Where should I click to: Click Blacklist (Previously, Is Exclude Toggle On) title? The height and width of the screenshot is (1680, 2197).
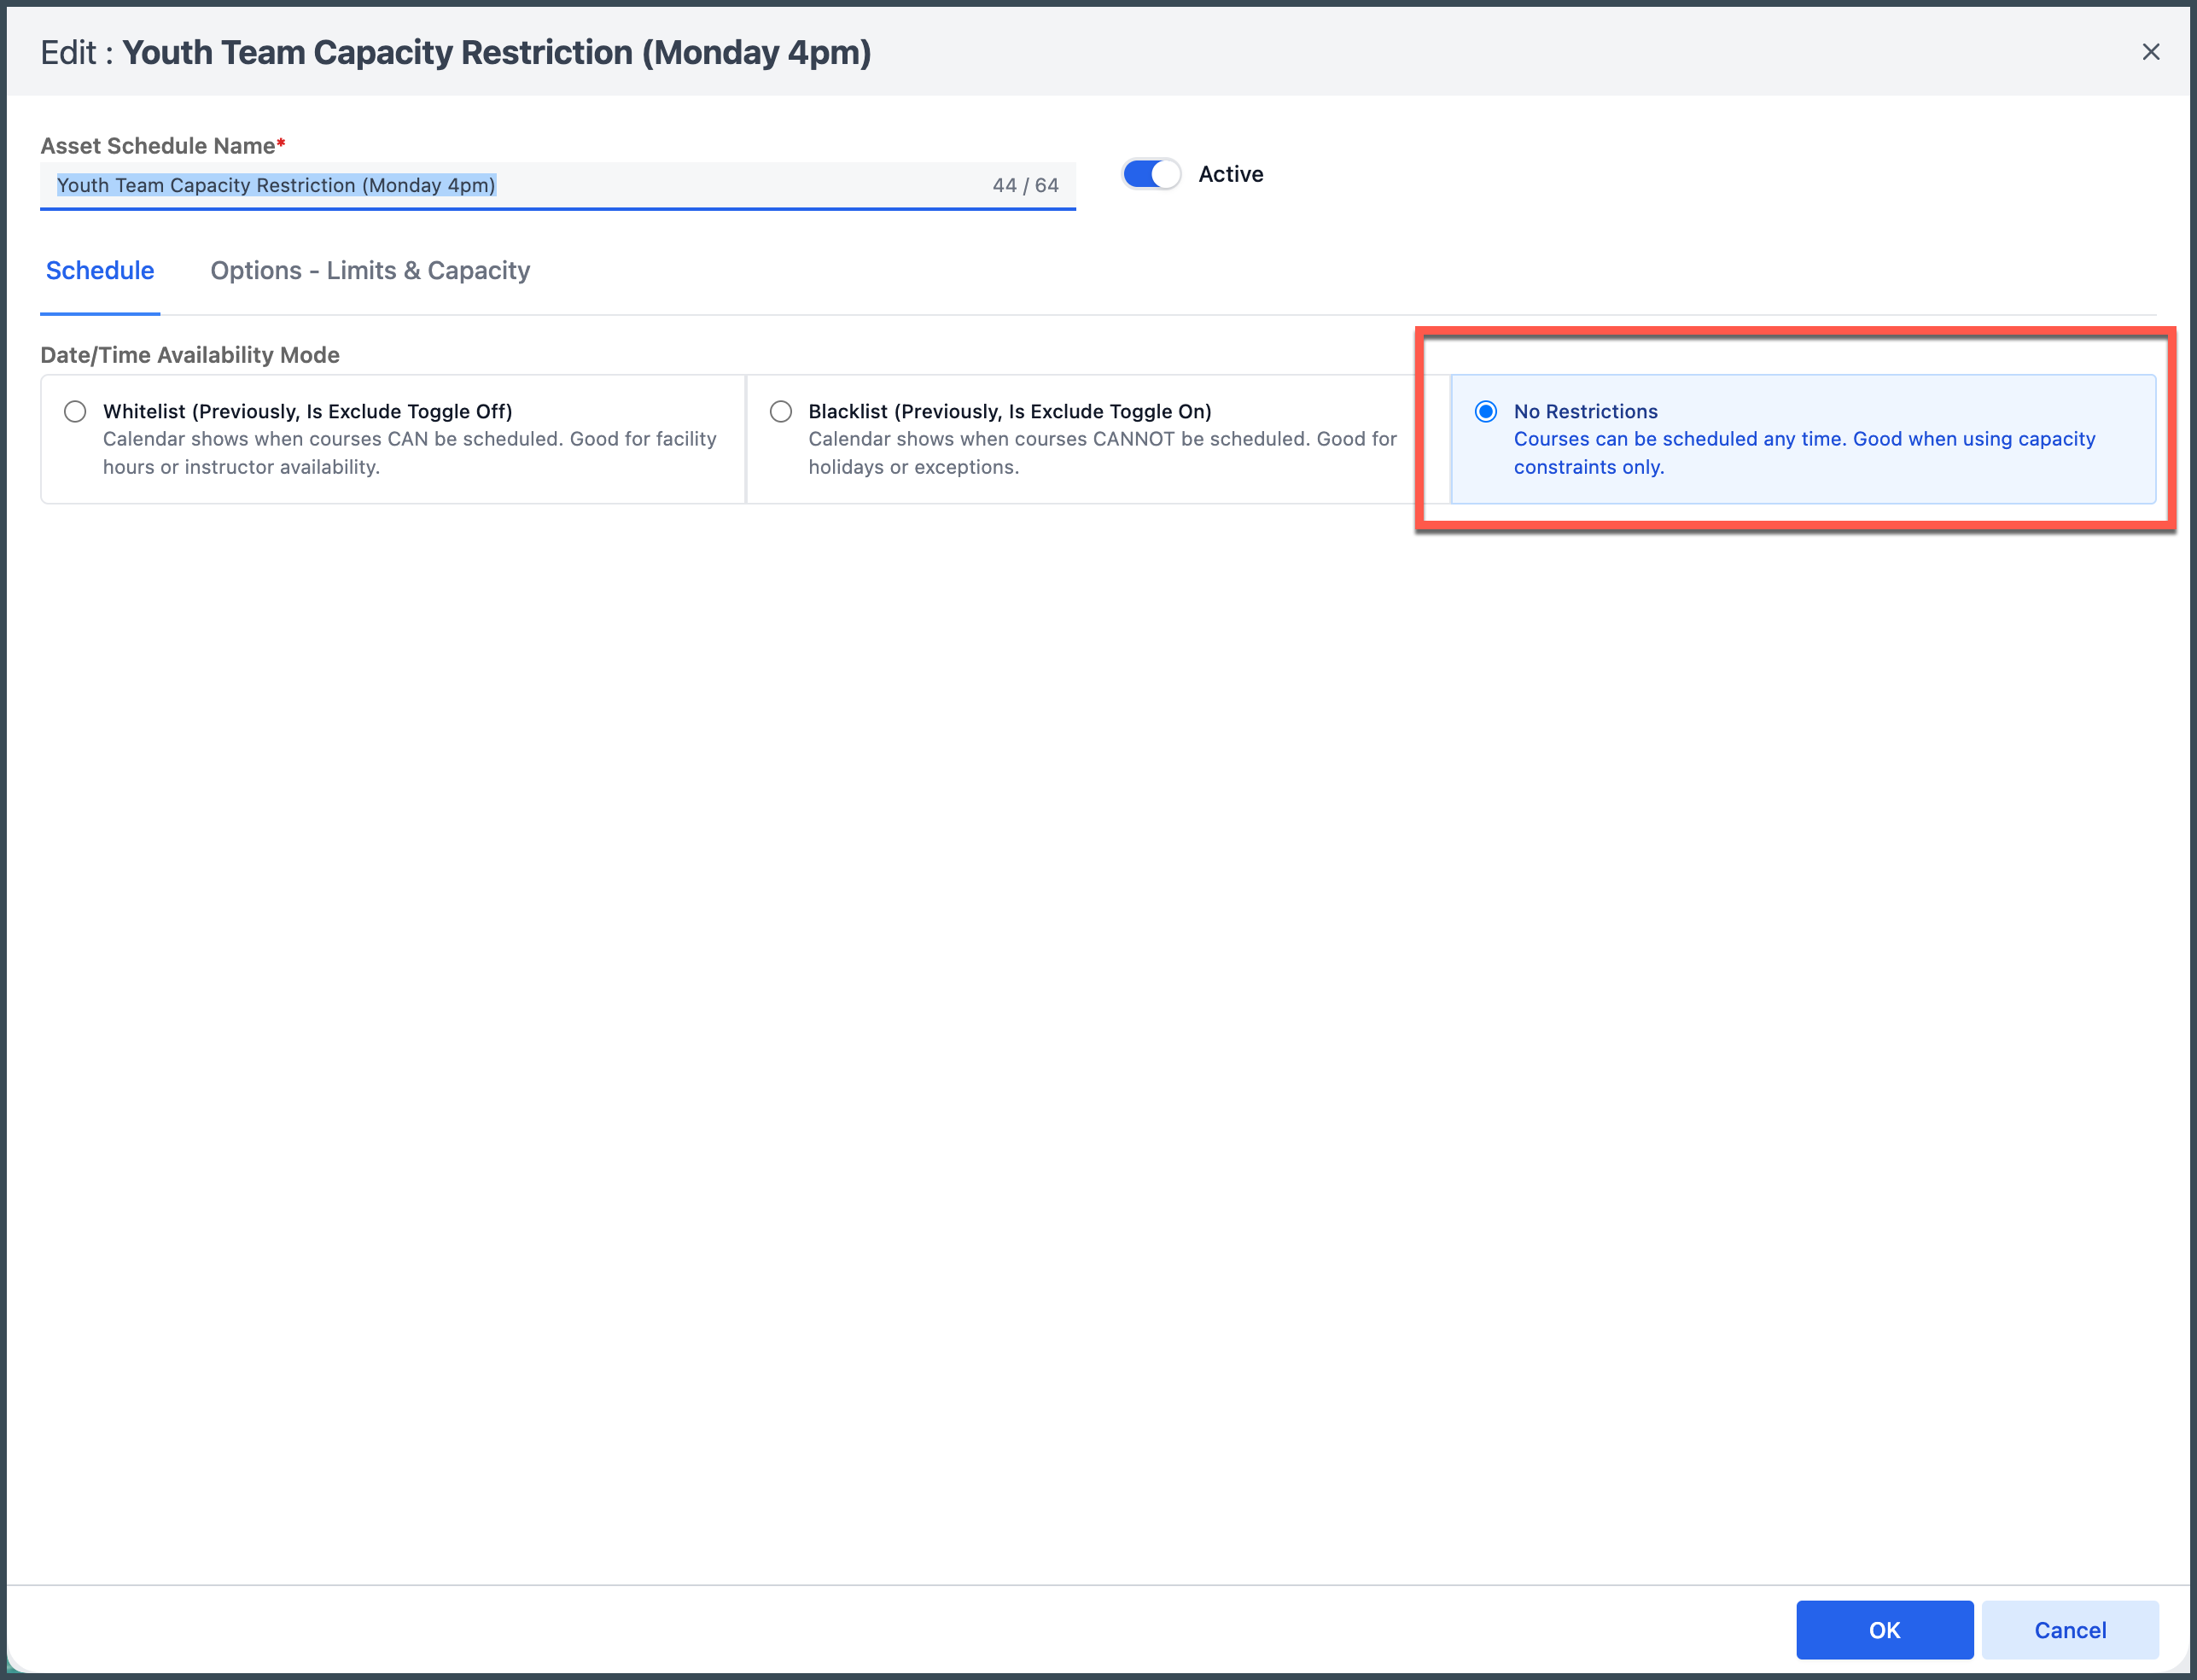point(1010,411)
